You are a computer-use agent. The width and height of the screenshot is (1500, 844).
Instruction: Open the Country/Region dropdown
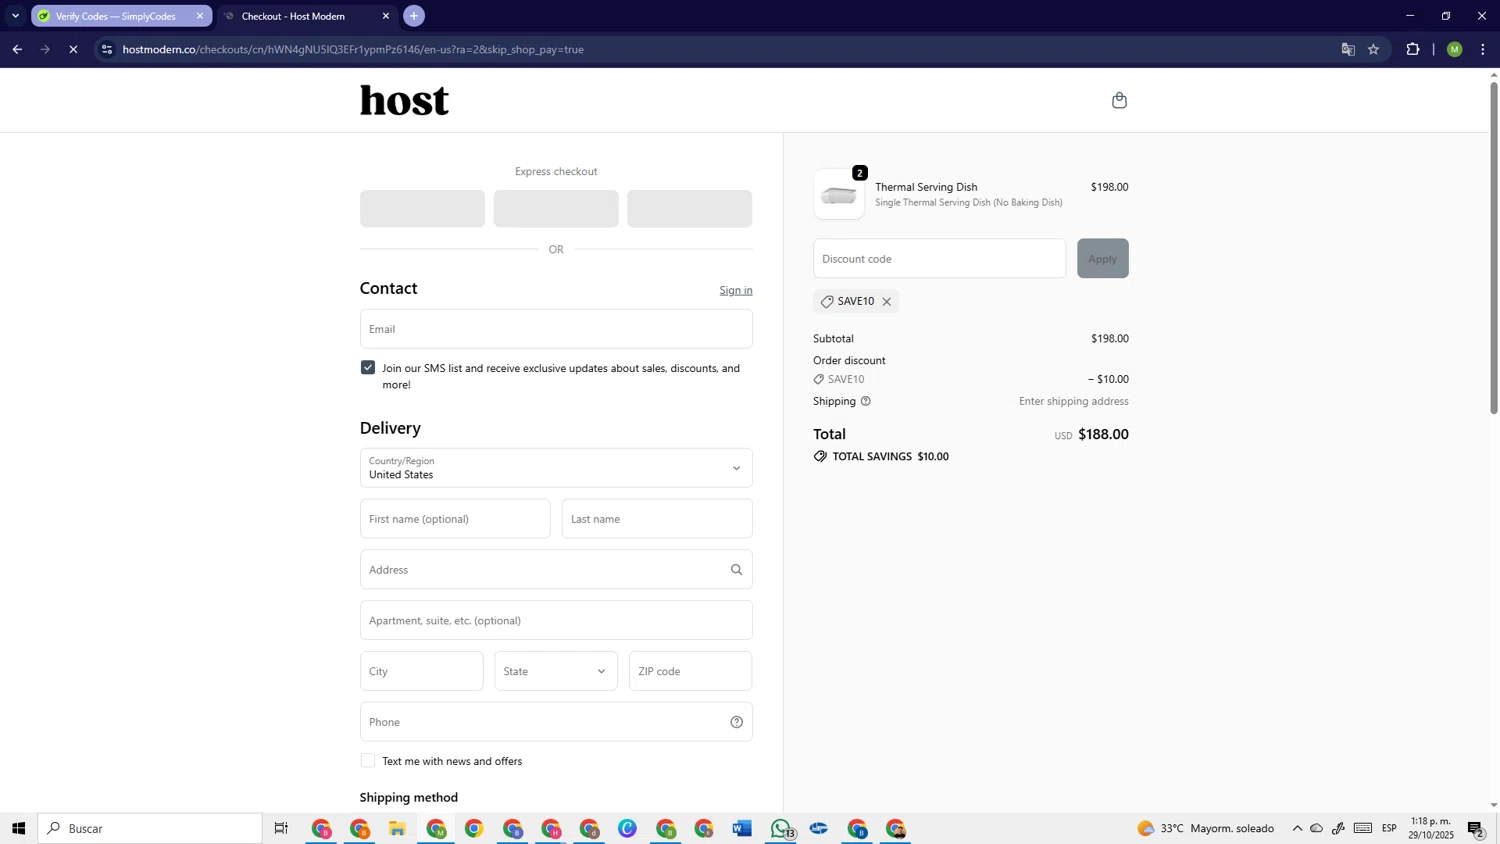pyautogui.click(x=556, y=468)
